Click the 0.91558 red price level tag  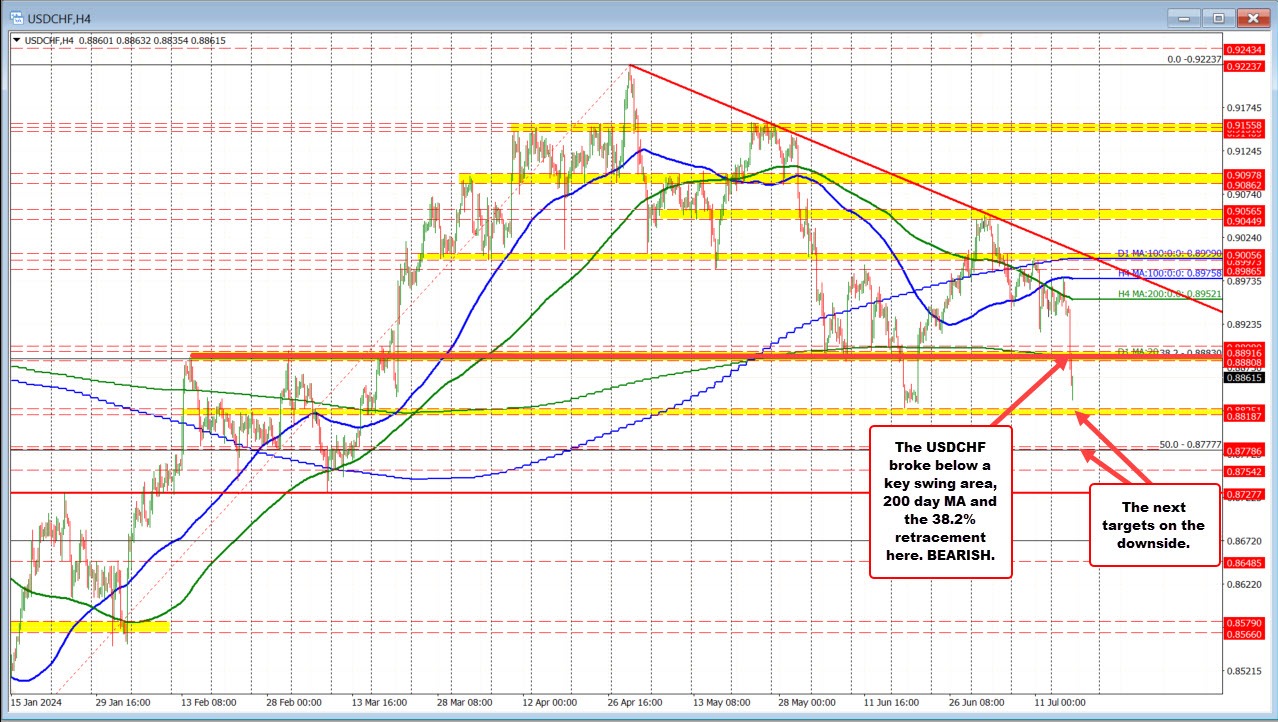pyautogui.click(x=1244, y=126)
